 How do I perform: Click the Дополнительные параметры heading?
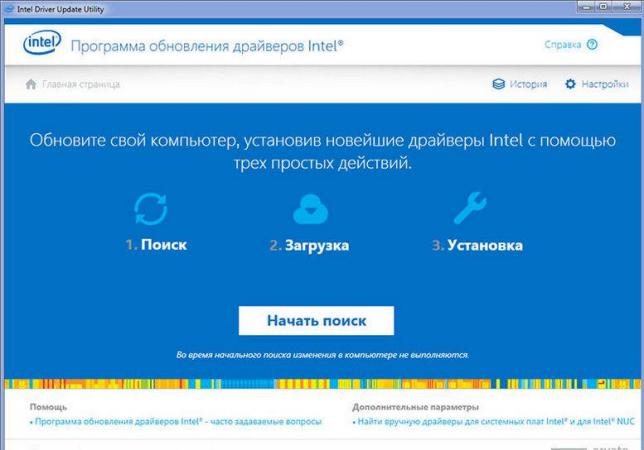(415, 407)
